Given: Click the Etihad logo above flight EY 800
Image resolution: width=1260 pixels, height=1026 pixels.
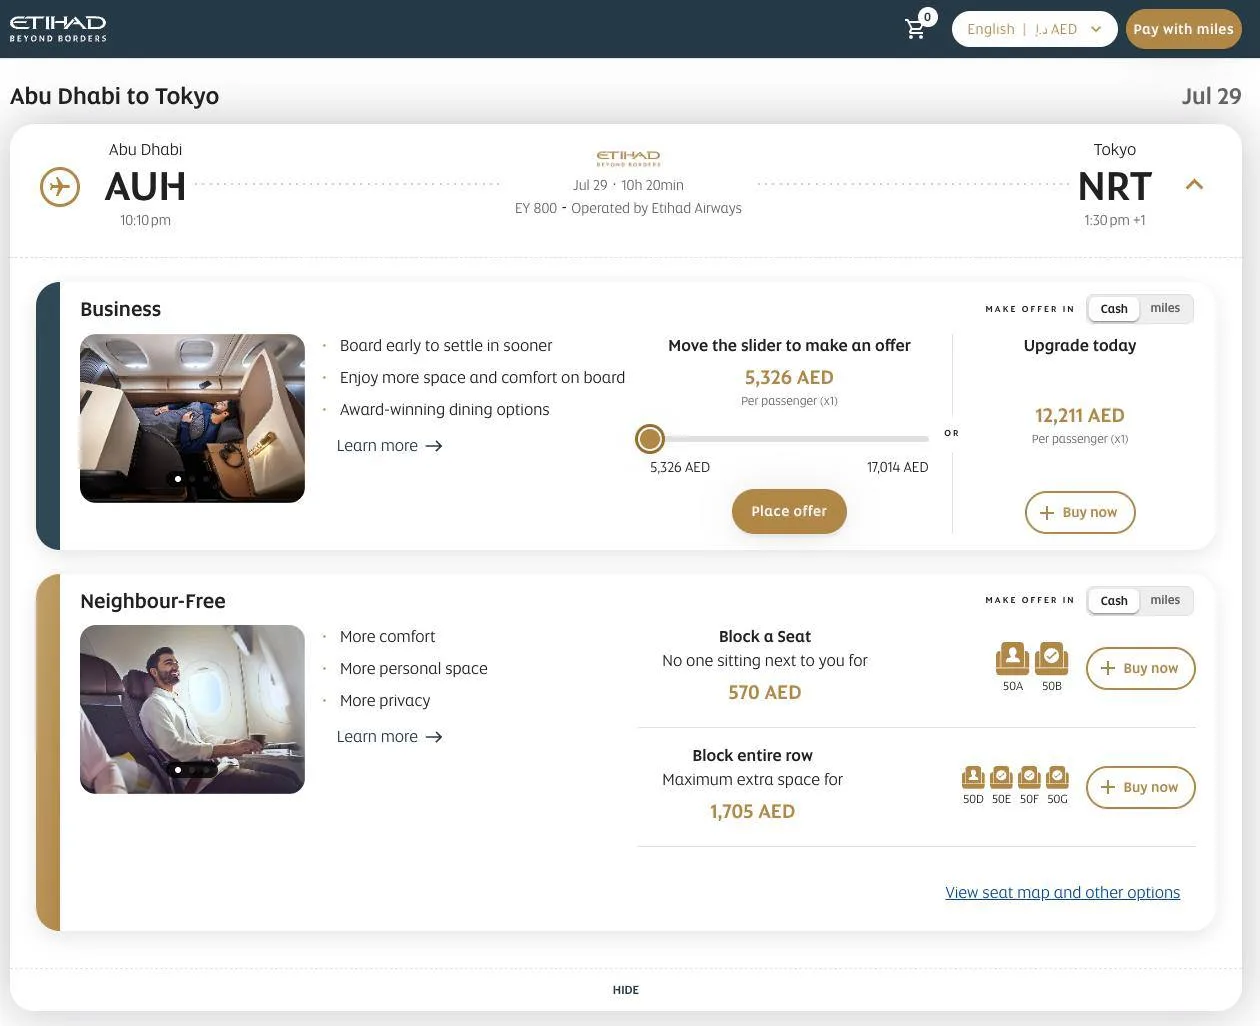Looking at the screenshot, I should 628,158.
